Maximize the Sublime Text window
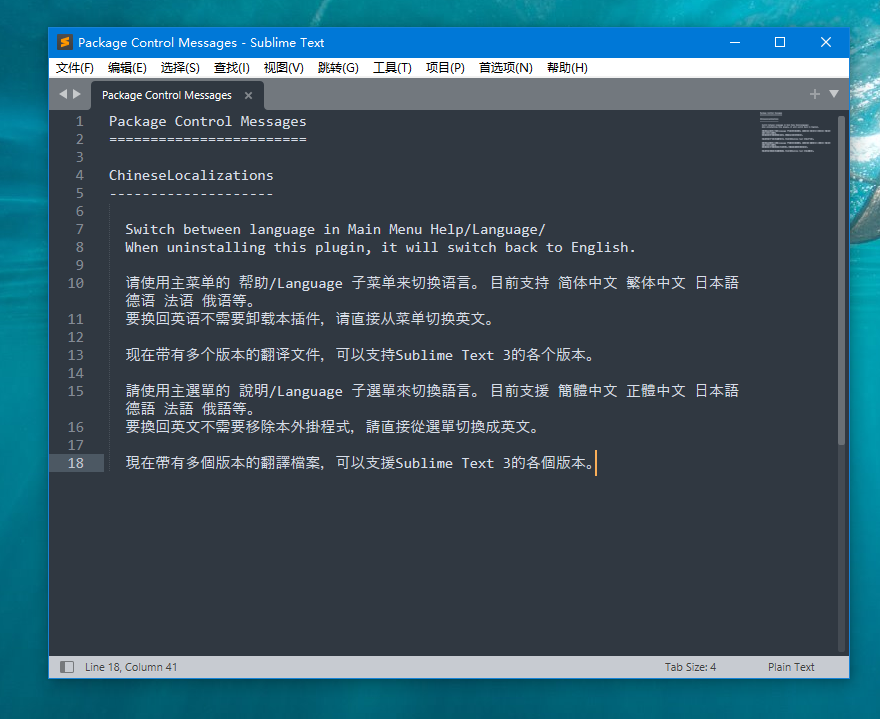The width and height of the screenshot is (880, 719). click(x=780, y=43)
